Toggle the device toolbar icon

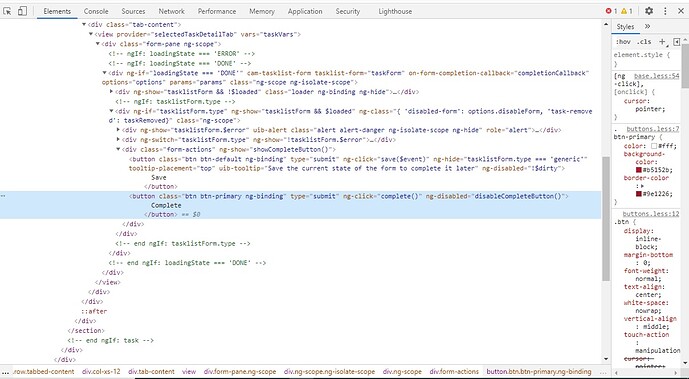[x=22, y=11]
